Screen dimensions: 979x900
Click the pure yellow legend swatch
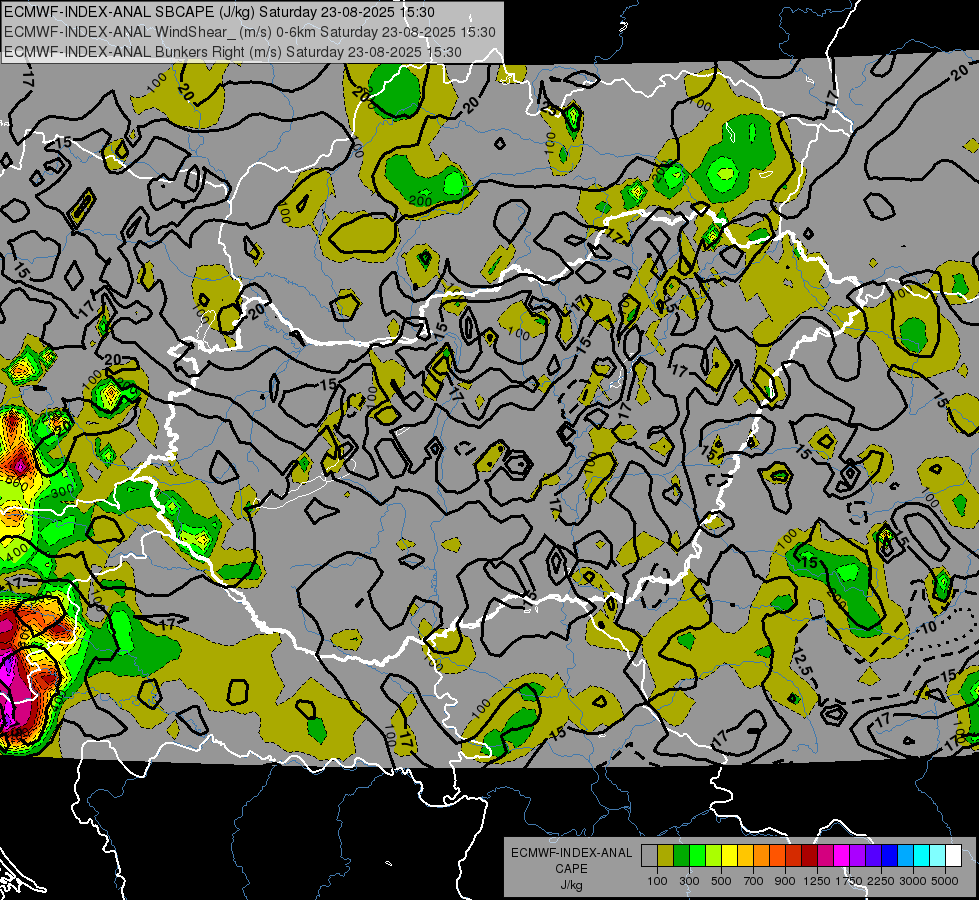(x=729, y=855)
